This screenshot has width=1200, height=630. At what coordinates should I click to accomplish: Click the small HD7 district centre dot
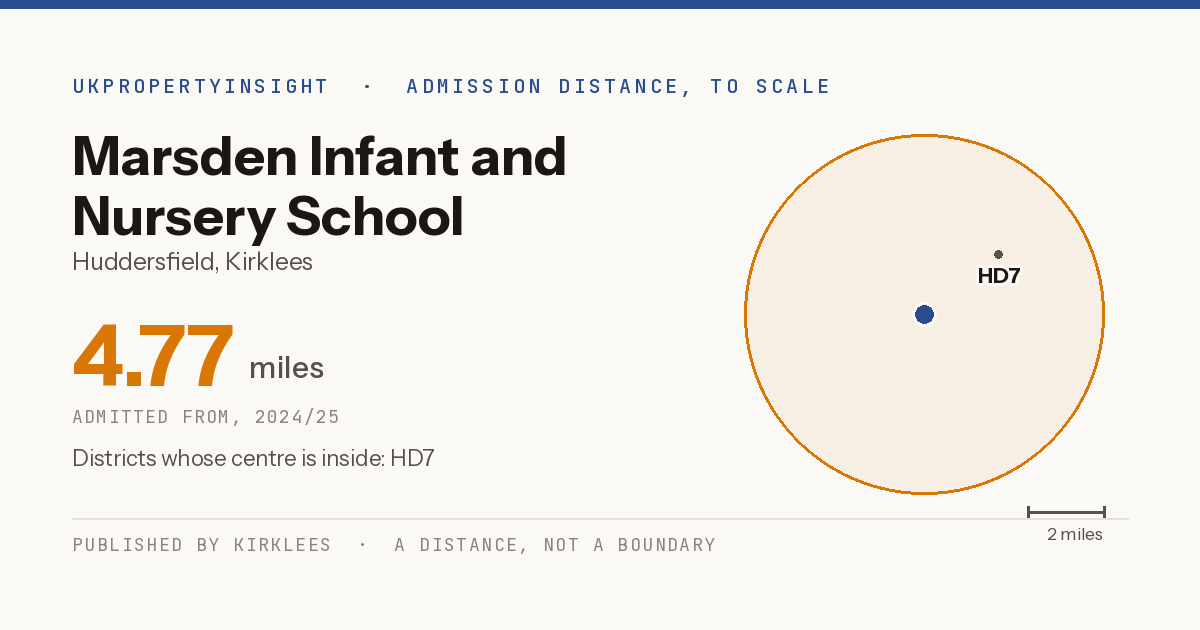(998, 255)
